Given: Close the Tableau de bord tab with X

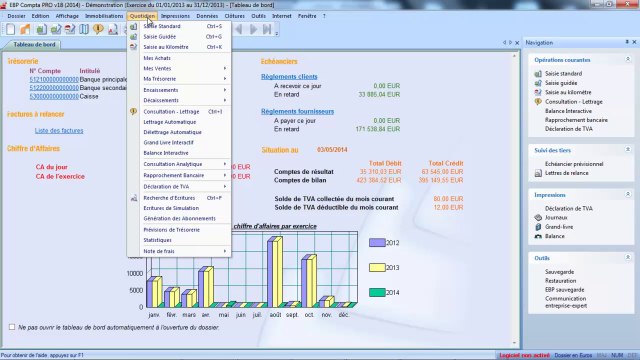Looking at the screenshot, I should pos(517,42).
